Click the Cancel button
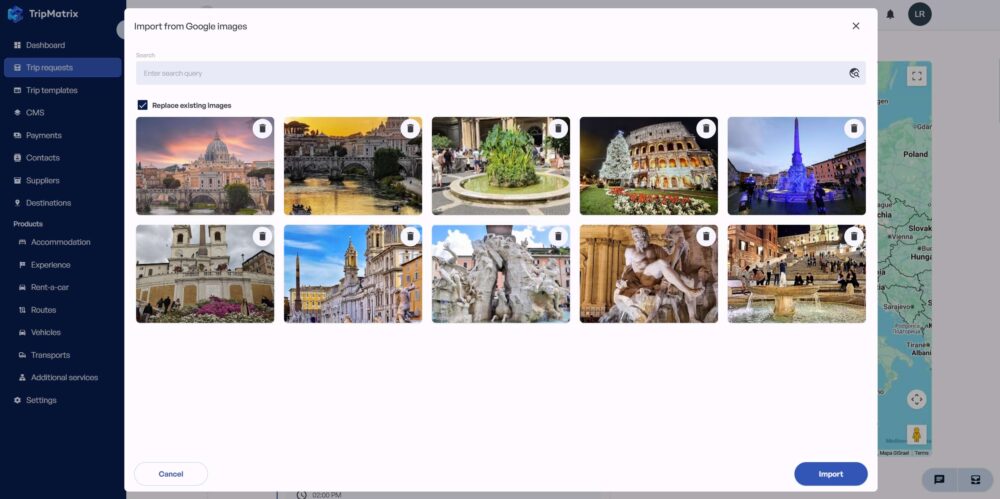The height and width of the screenshot is (499, 1000). (x=171, y=474)
